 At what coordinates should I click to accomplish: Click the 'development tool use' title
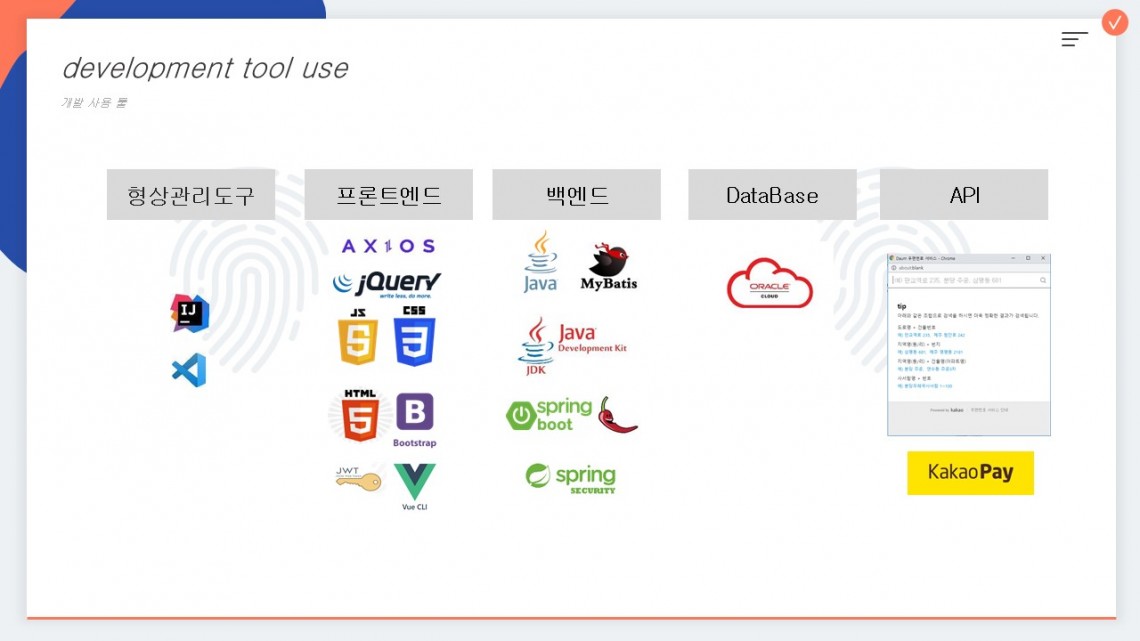[205, 68]
